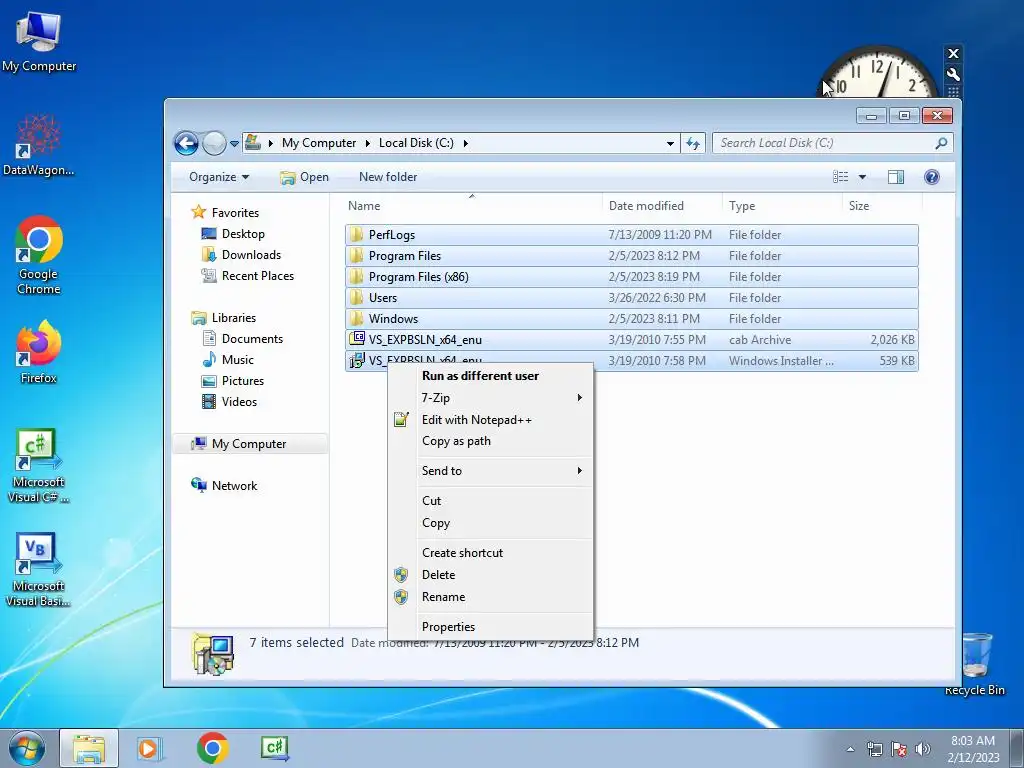Screen dimensions: 1024x768
Task: Open the Organize dropdown menu
Action: pyautogui.click(x=219, y=177)
